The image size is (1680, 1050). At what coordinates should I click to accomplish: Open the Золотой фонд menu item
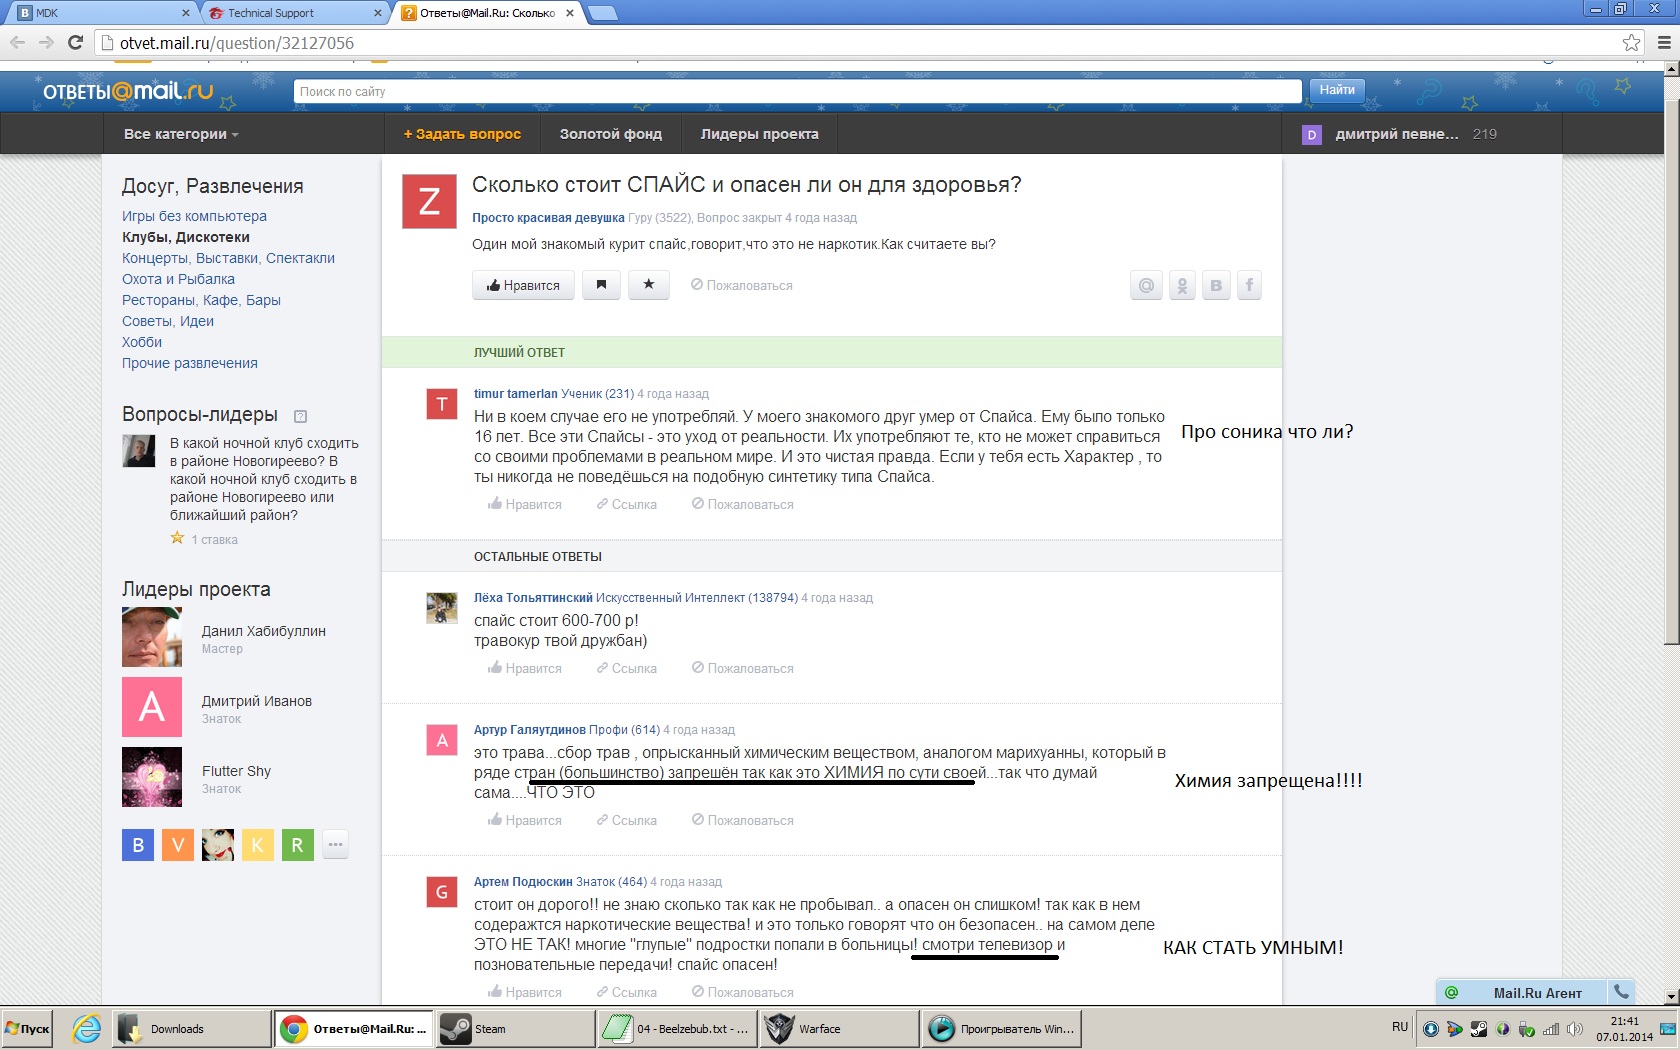[x=610, y=134]
